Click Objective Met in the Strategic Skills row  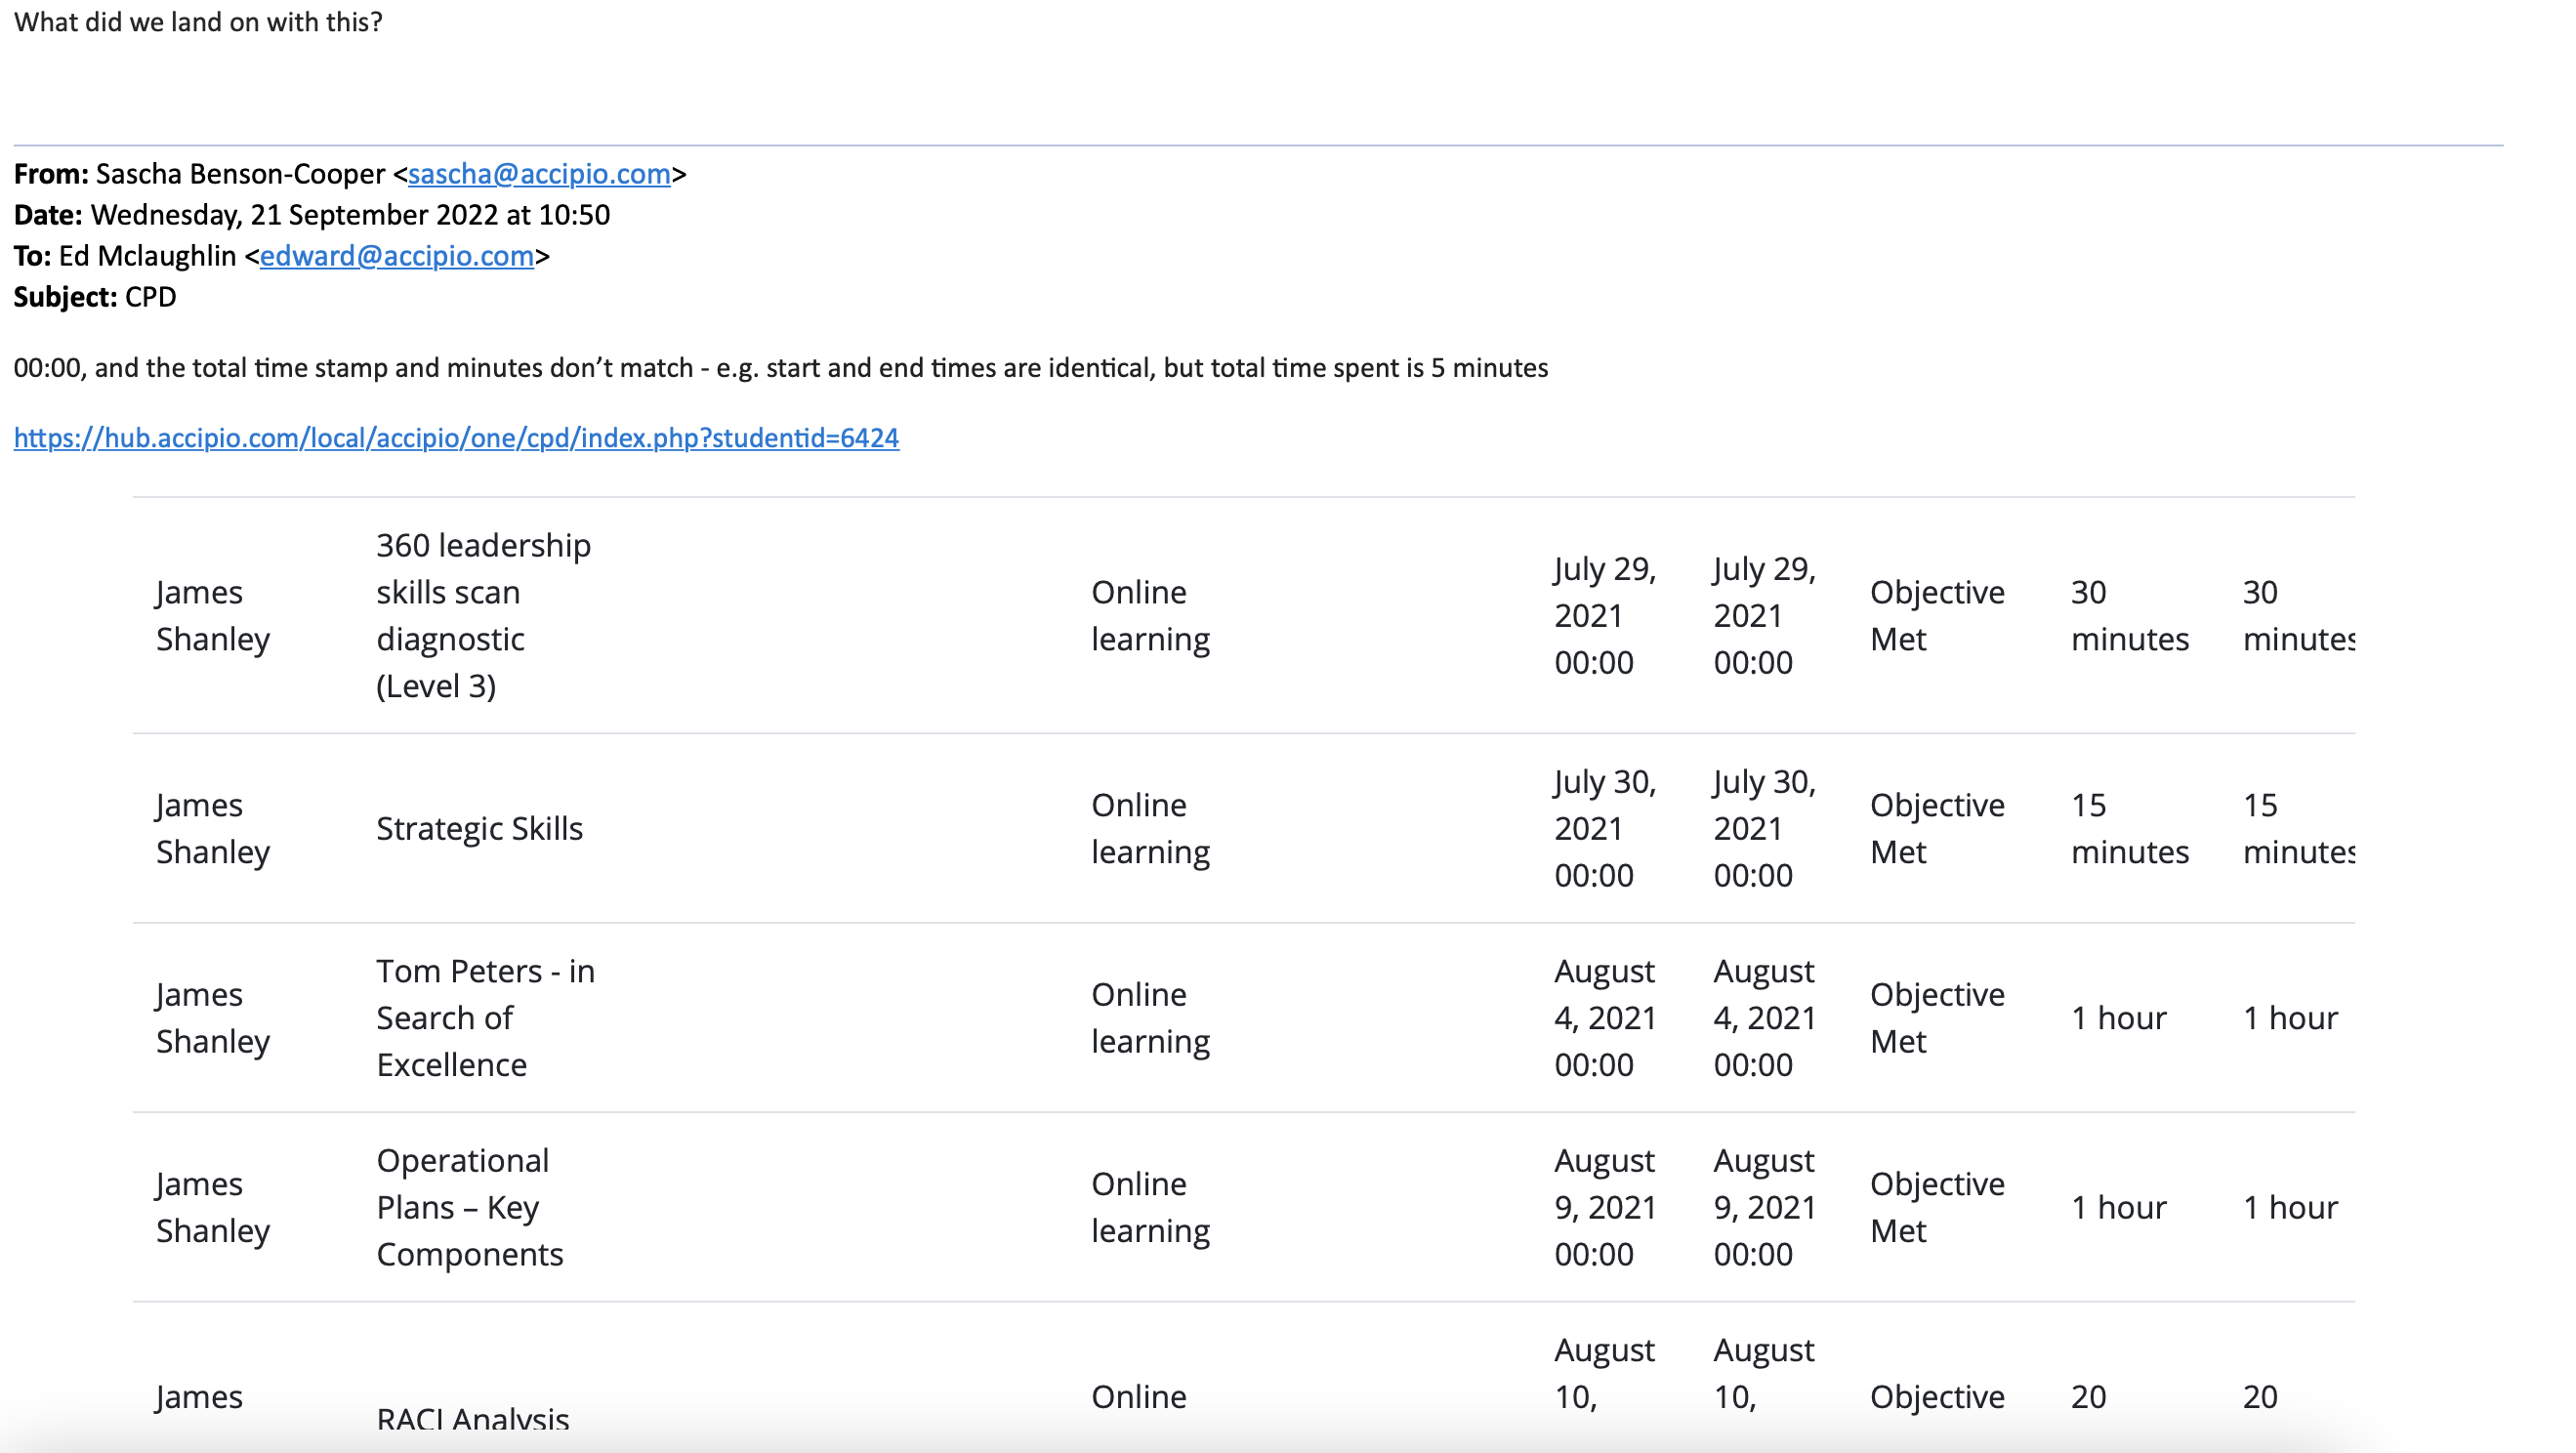pyautogui.click(x=1936, y=828)
